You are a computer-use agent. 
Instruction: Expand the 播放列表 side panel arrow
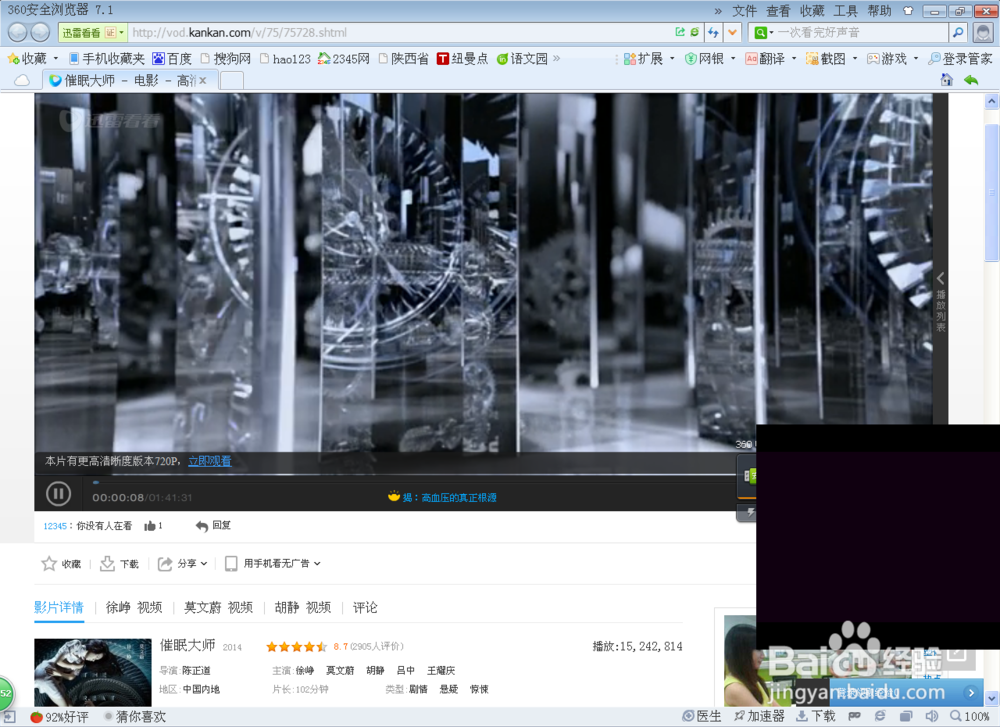point(940,279)
